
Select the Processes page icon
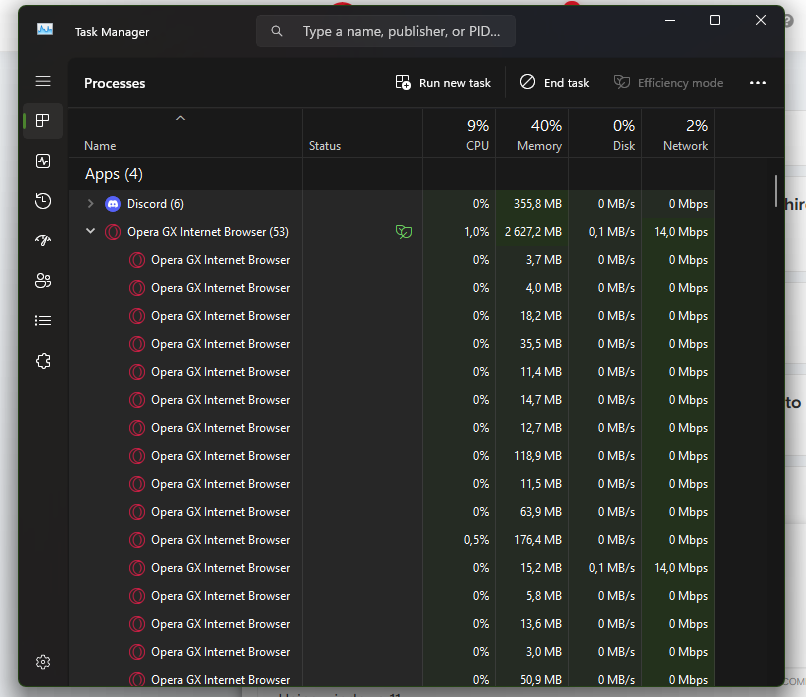pos(42,121)
